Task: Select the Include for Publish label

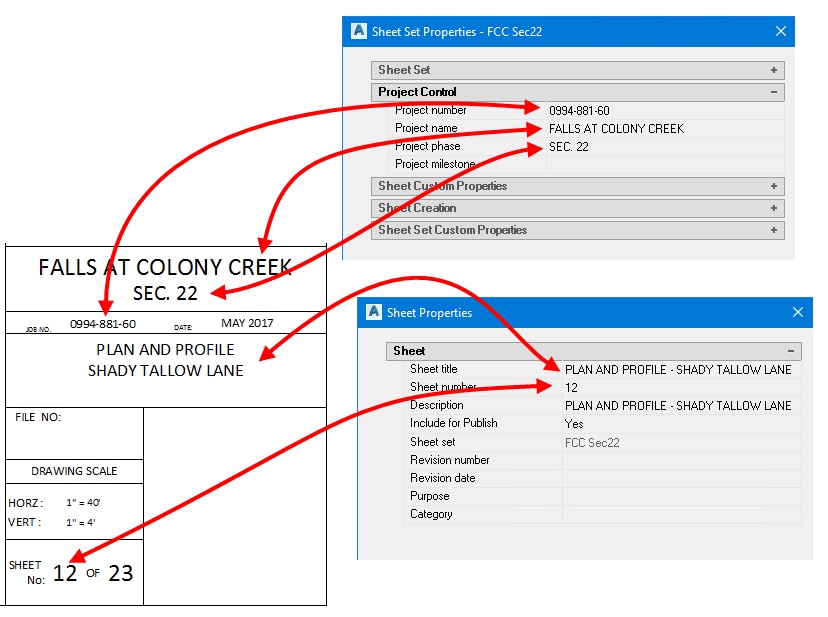Action: pos(454,423)
